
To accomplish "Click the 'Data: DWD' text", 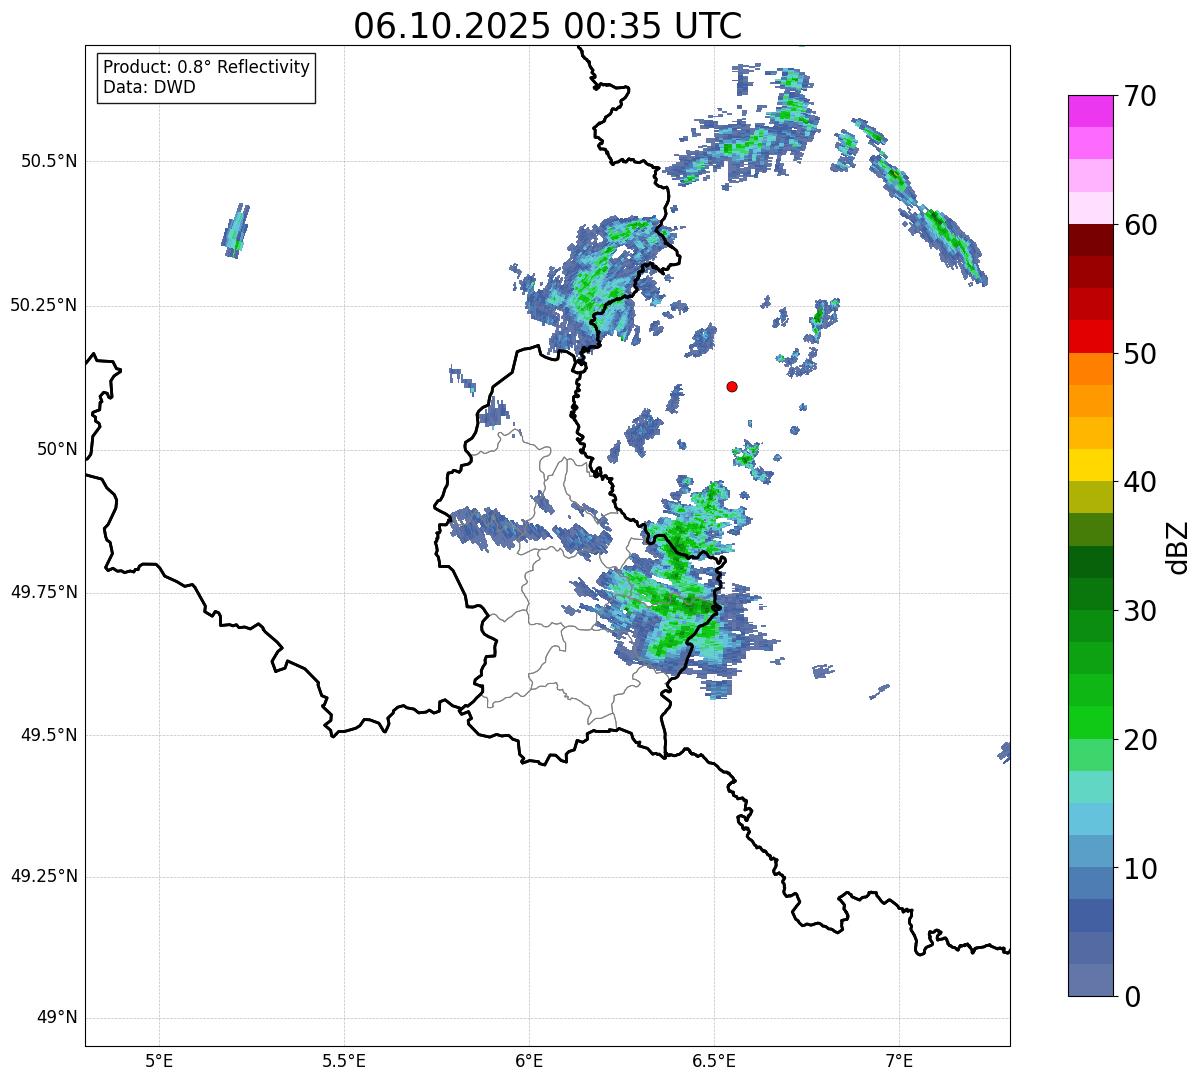I will pos(150,87).
